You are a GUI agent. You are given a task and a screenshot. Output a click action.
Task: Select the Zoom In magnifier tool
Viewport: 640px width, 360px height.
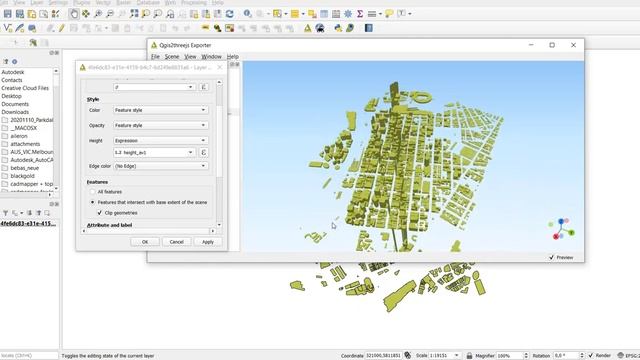98,14
